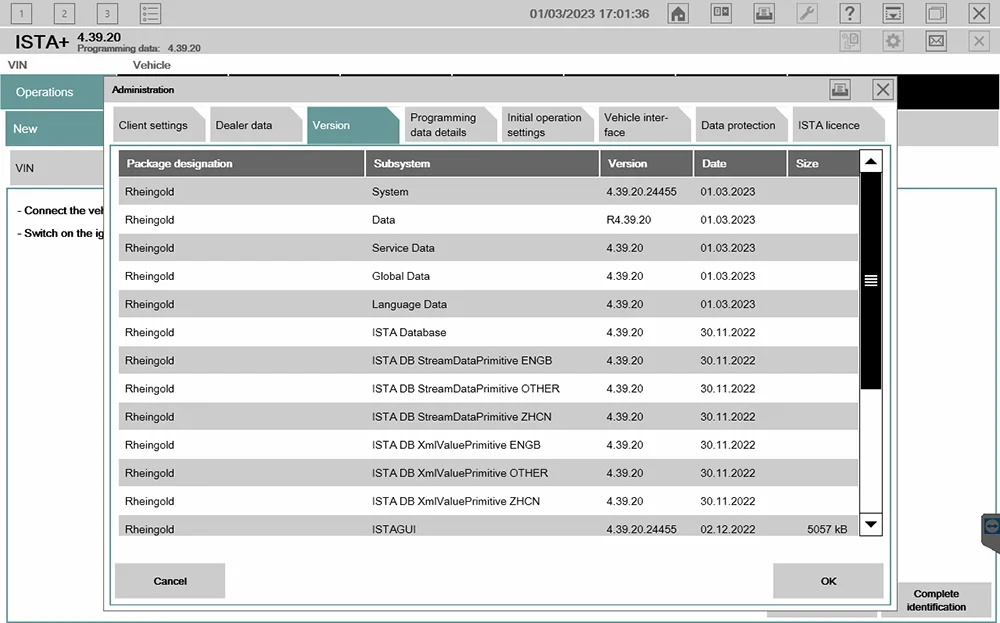Go to the home screen icon

point(678,14)
